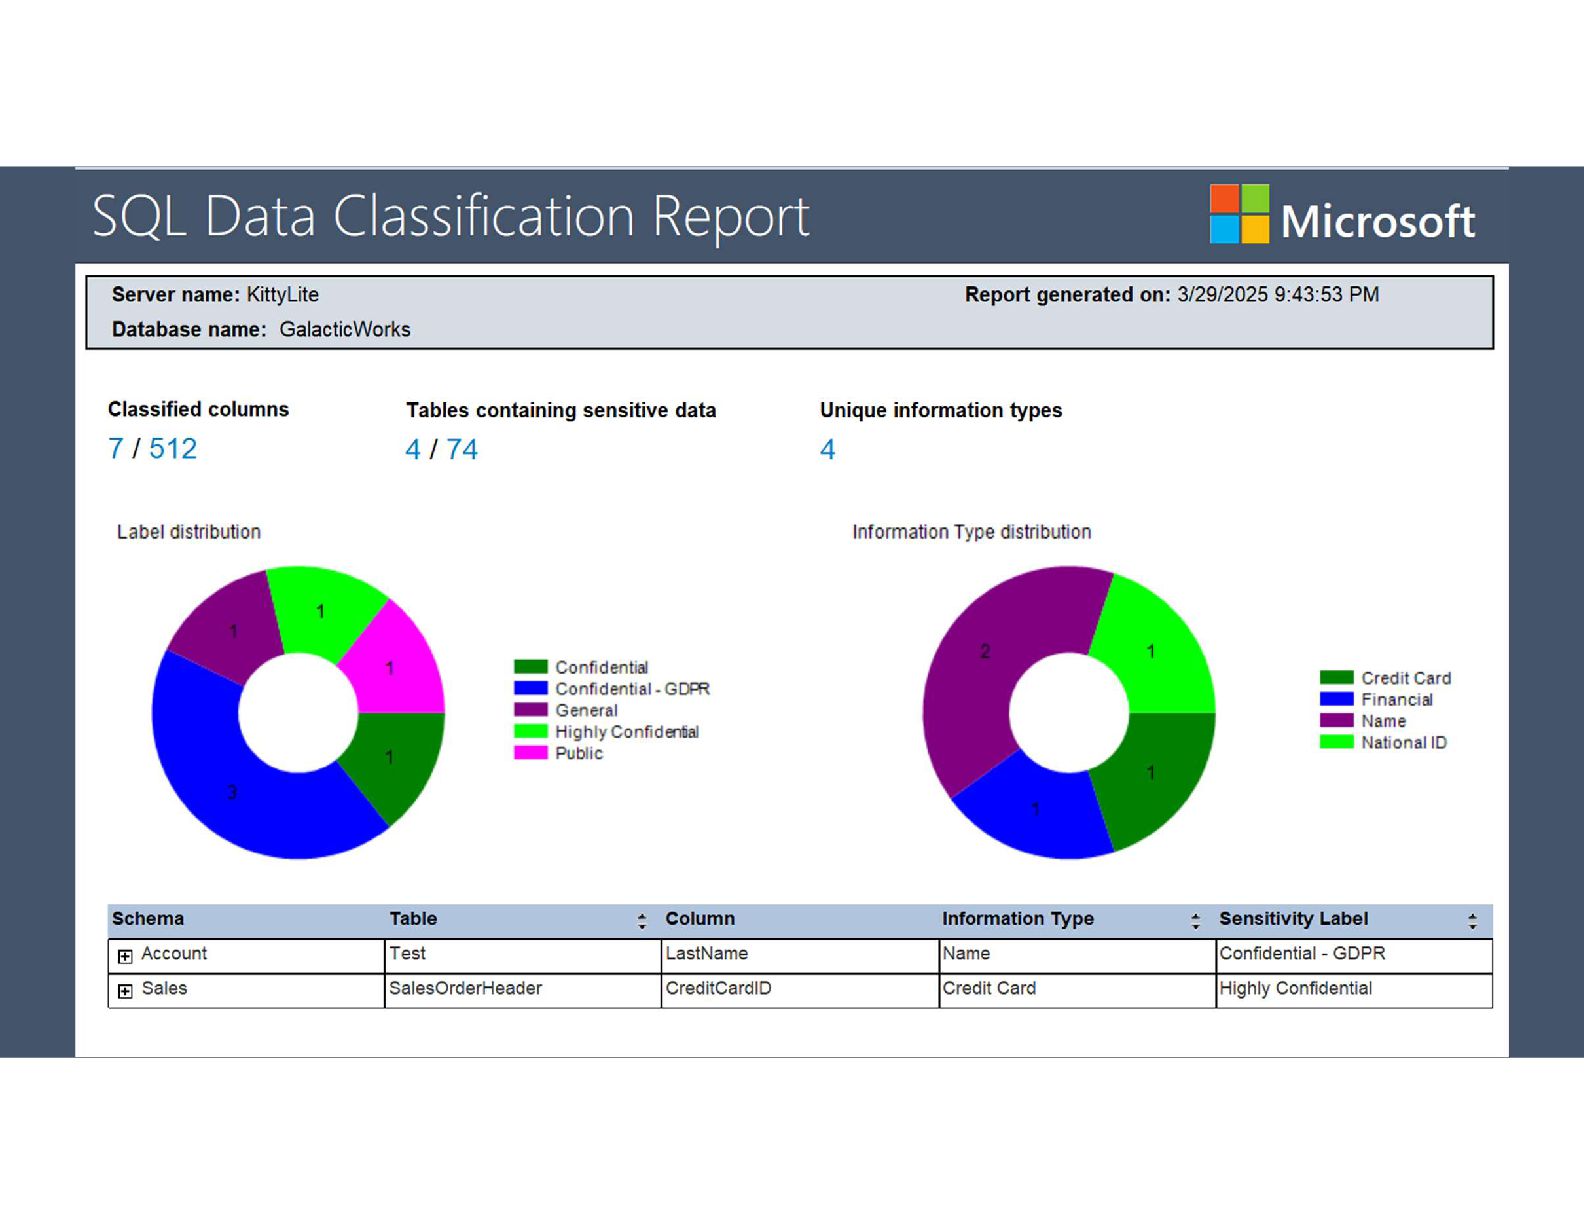Select the purple General slice in Label distribution

(232, 631)
